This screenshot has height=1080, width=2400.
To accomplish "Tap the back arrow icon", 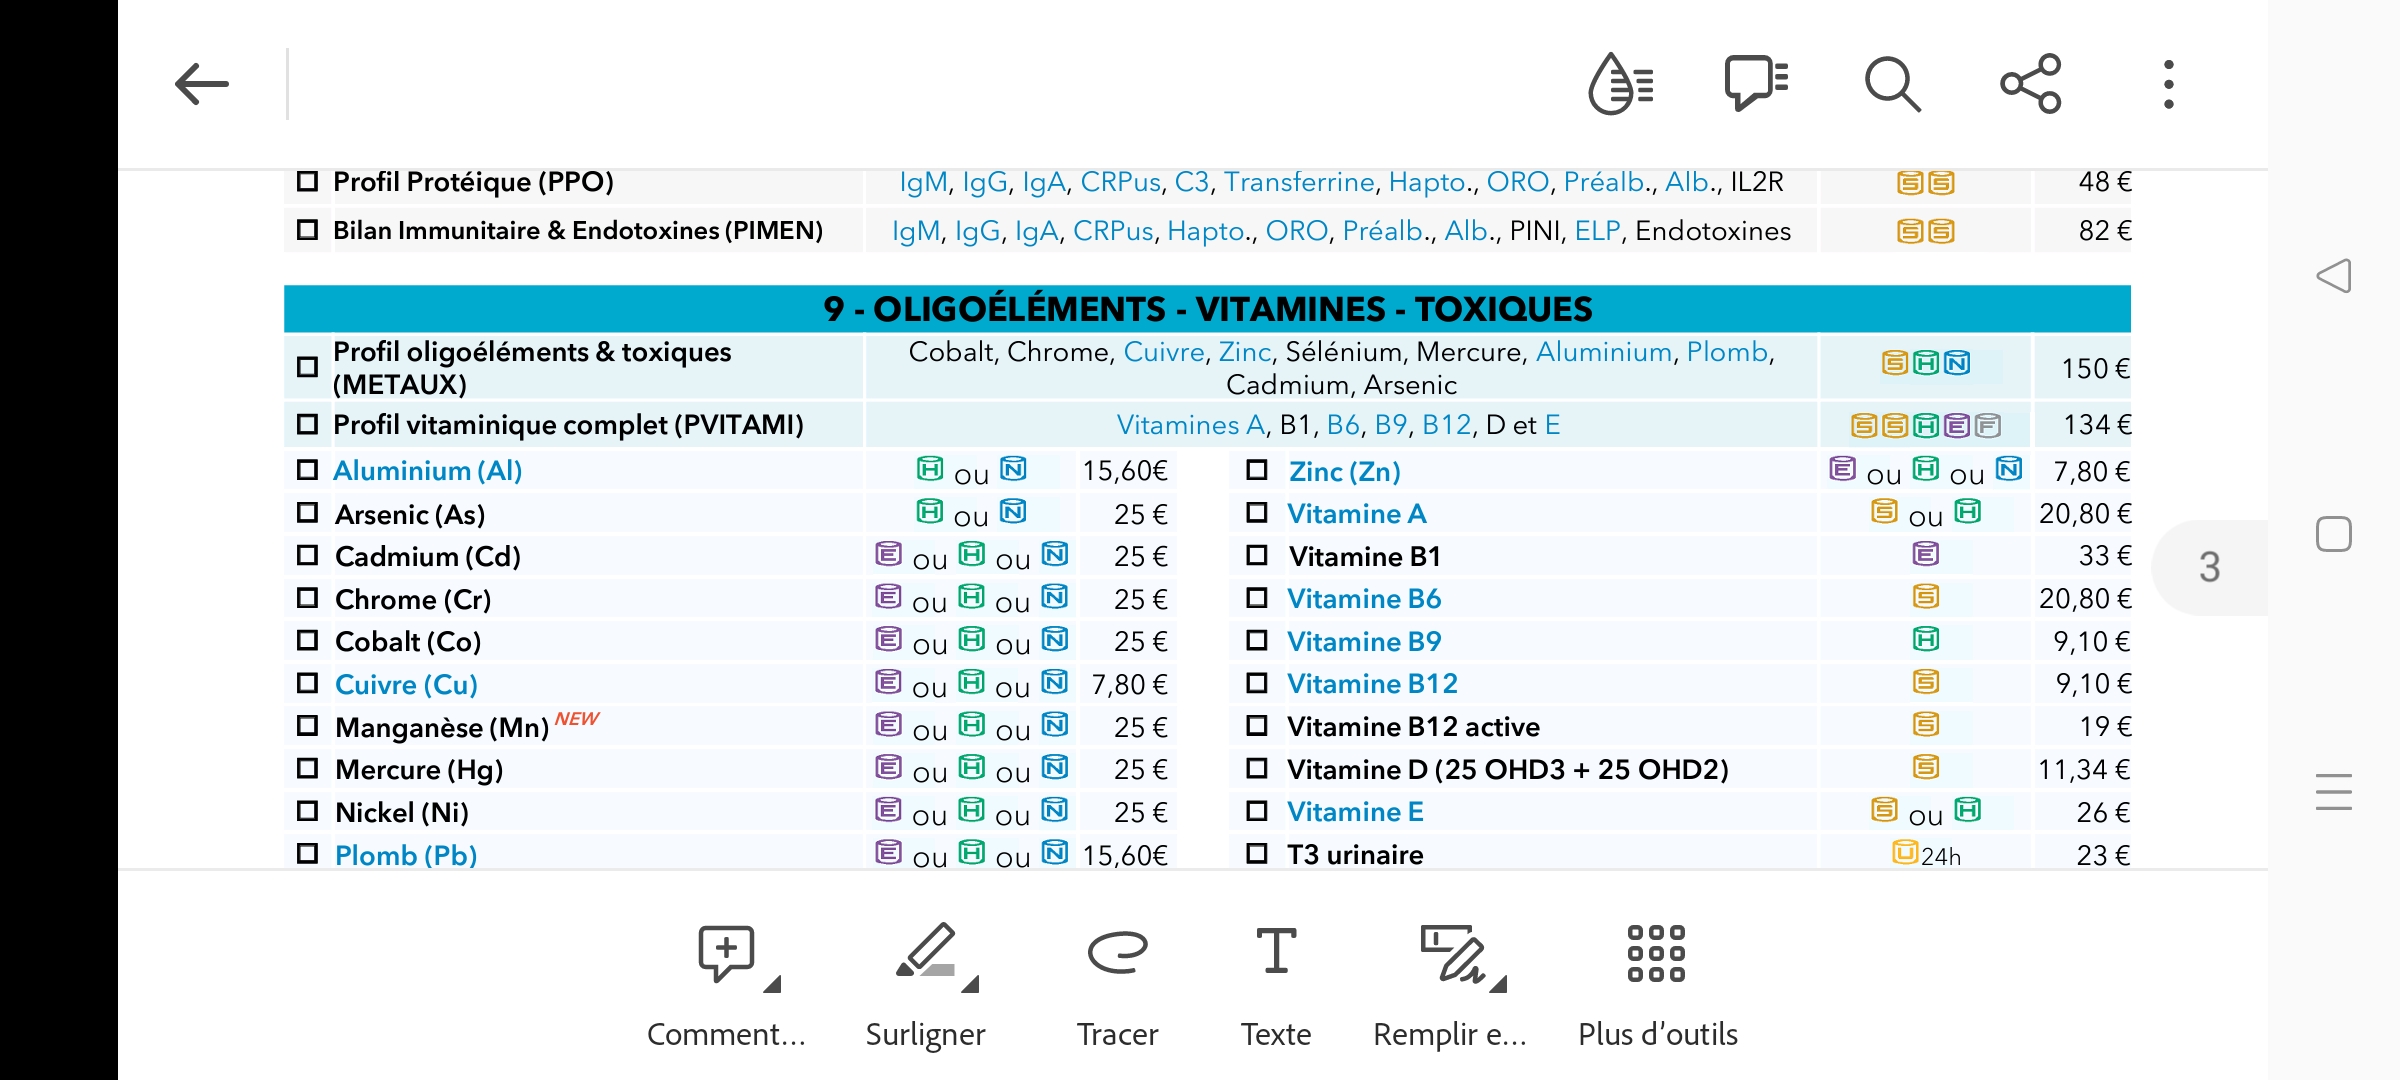I will point(202,84).
